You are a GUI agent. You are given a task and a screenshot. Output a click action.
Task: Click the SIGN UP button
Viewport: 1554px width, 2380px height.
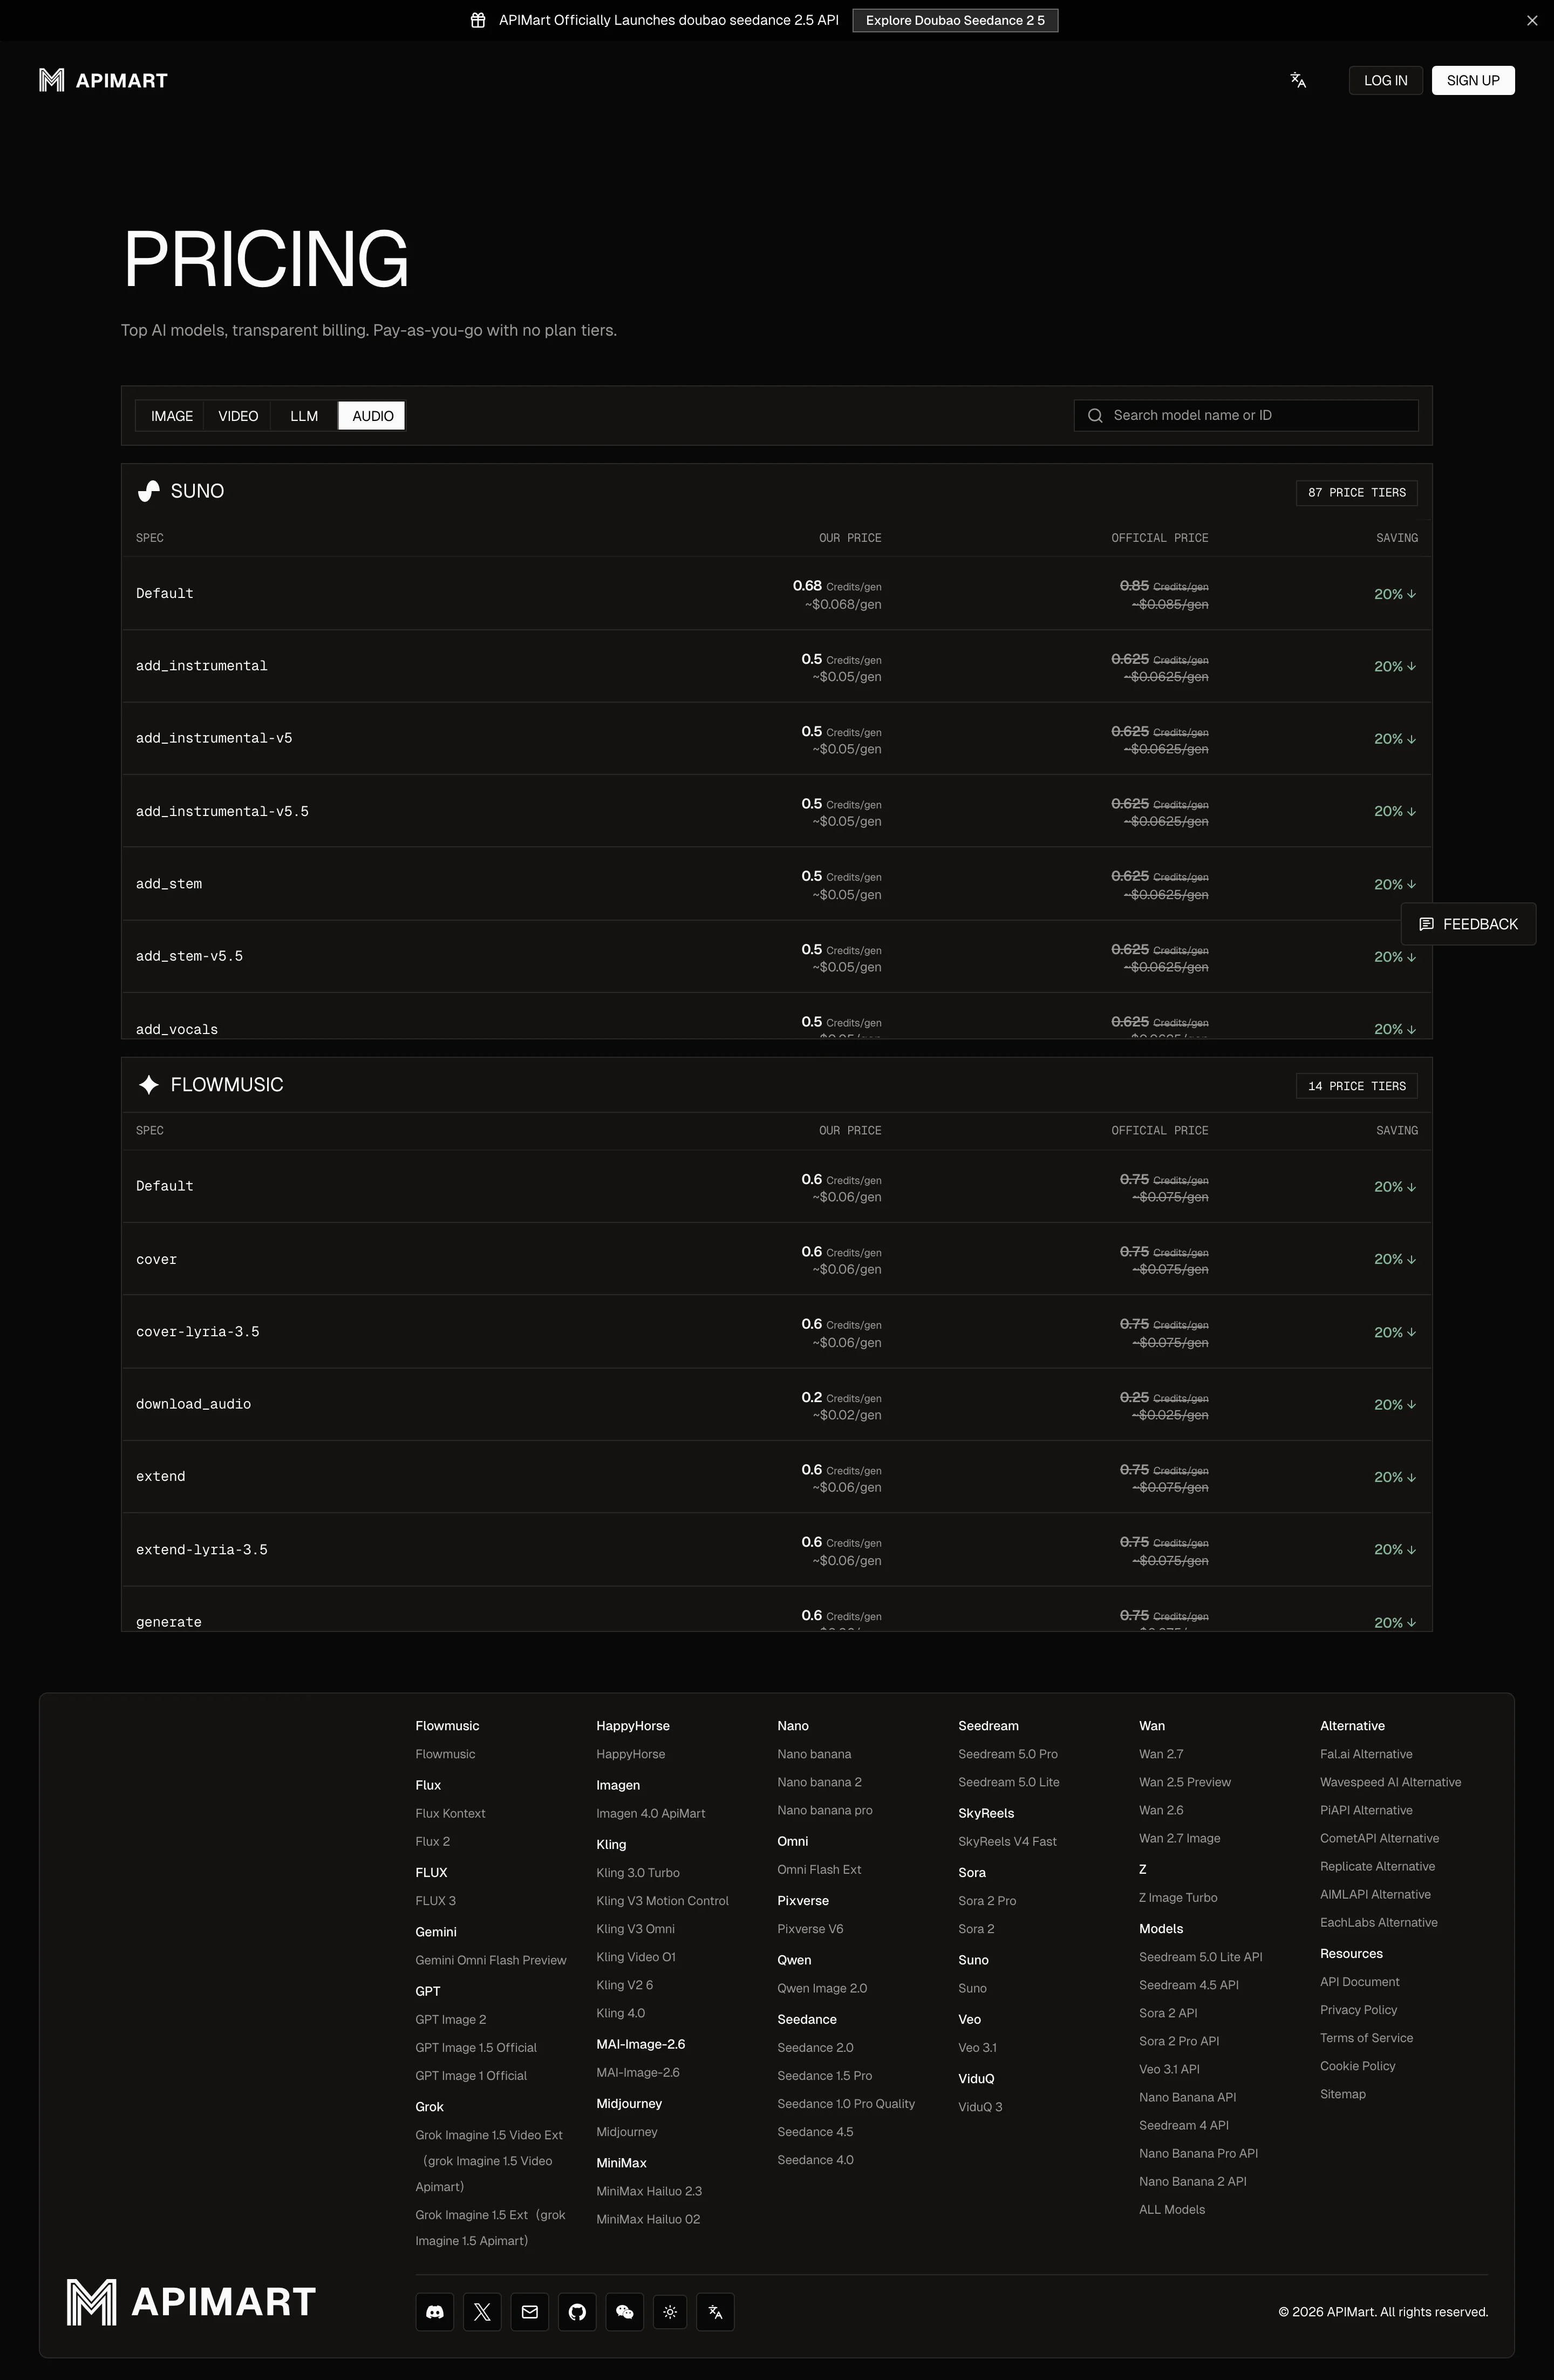[x=1472, y=80]
